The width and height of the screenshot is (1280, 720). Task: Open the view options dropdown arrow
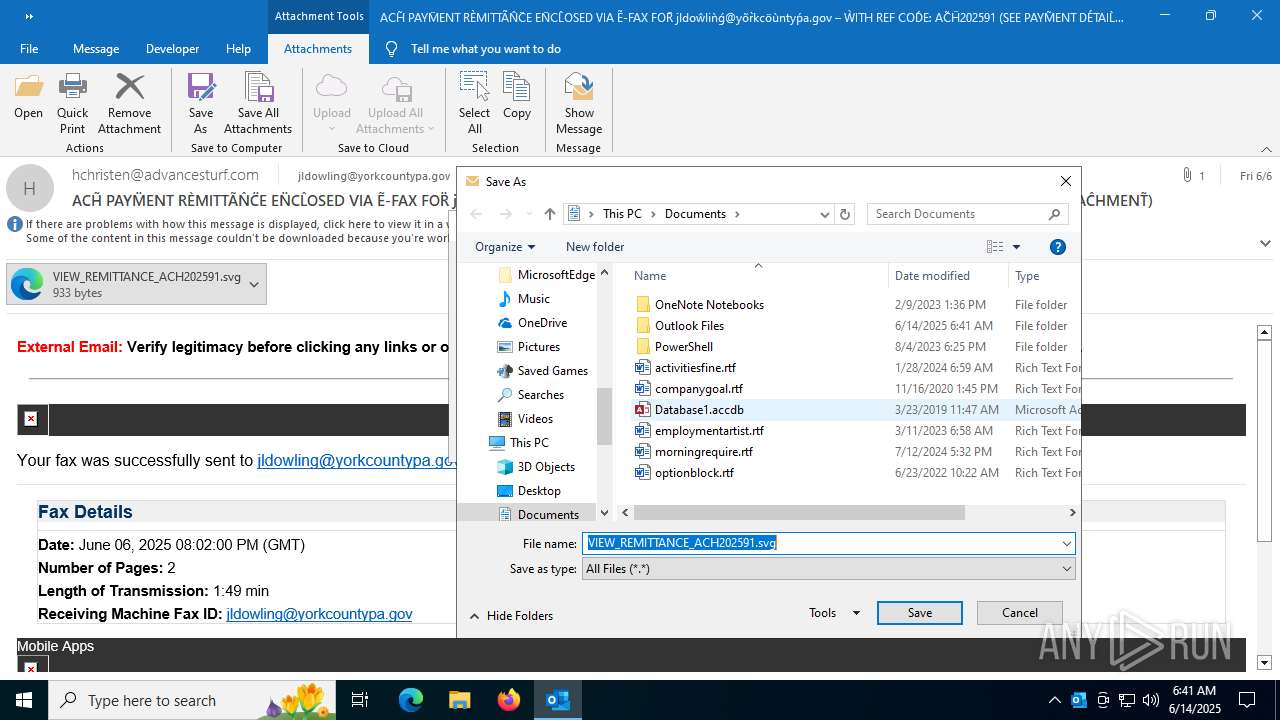click(x=1016, y=247)
